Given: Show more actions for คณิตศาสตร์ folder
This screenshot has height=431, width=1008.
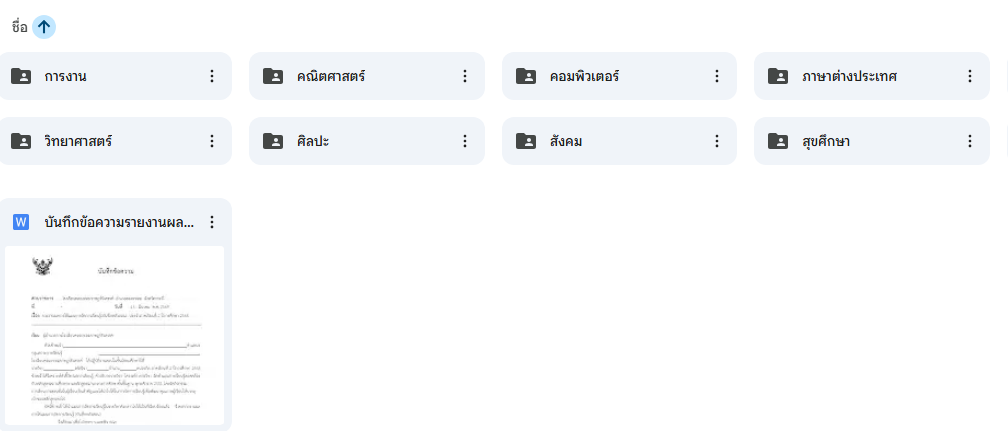Looking at the screenshot, I should 464,76.
